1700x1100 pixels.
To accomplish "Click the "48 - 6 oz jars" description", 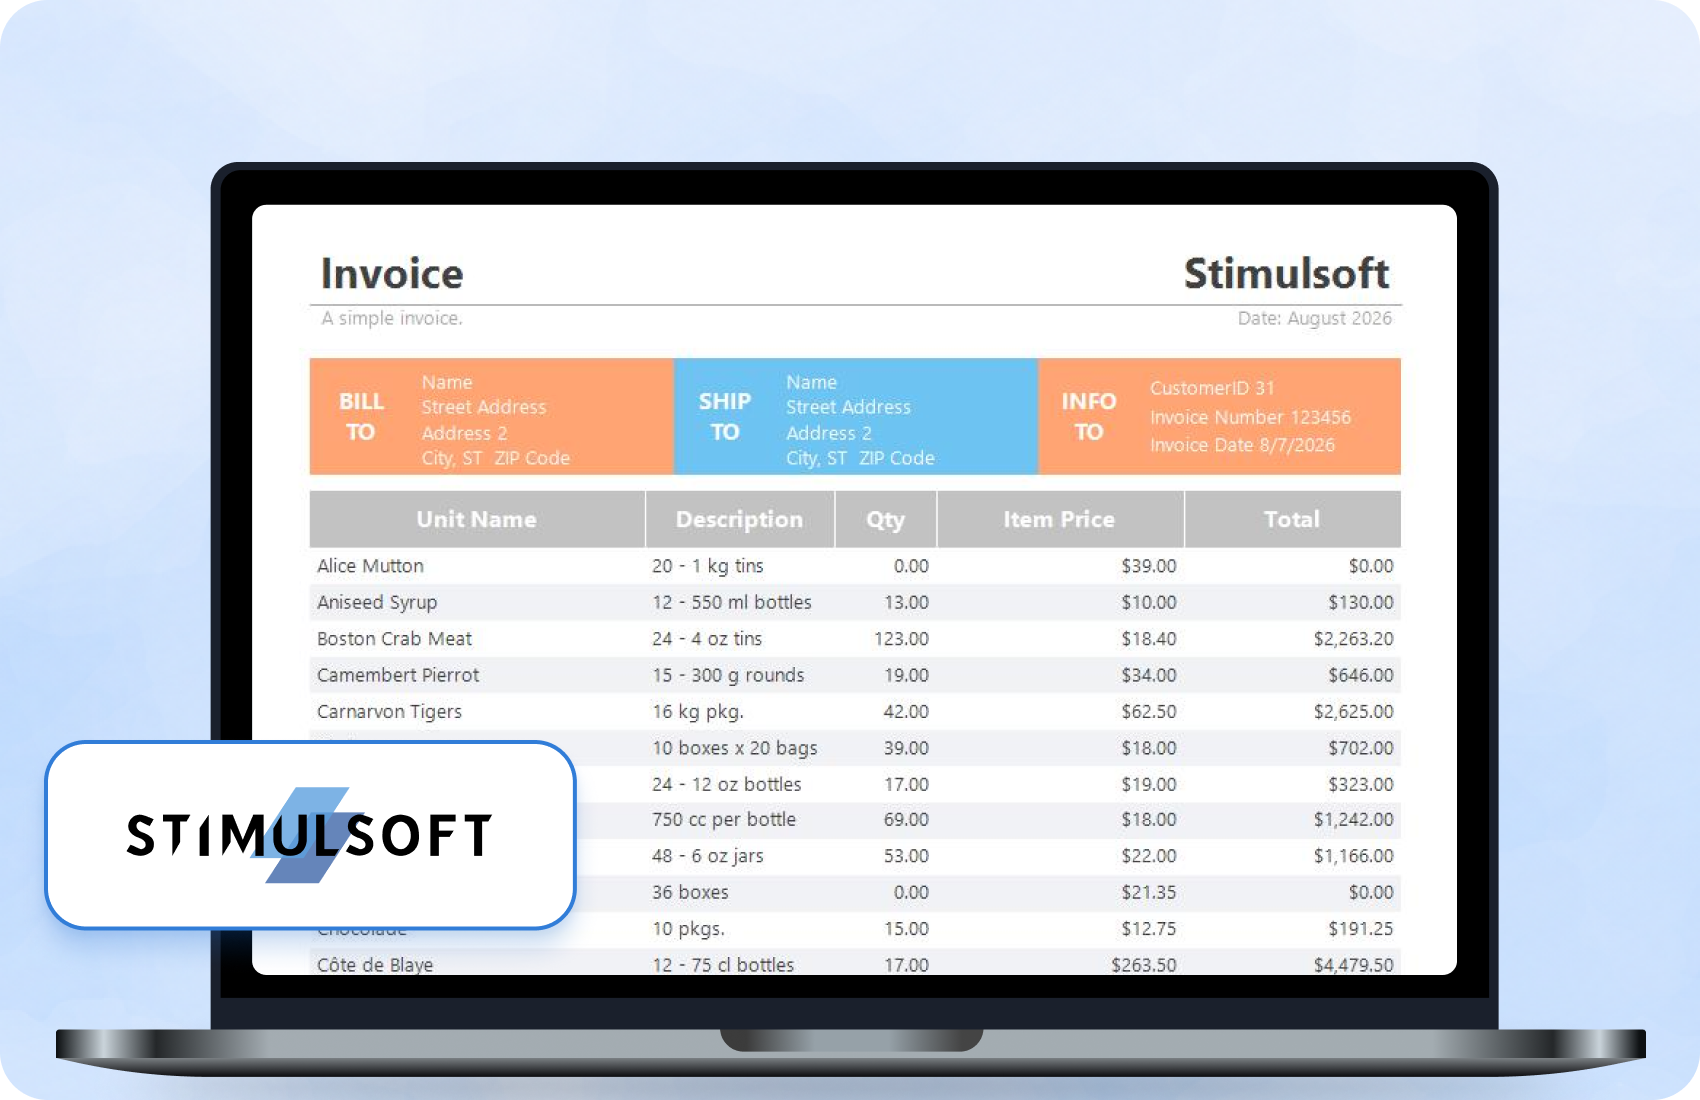I will coord(708,856).
